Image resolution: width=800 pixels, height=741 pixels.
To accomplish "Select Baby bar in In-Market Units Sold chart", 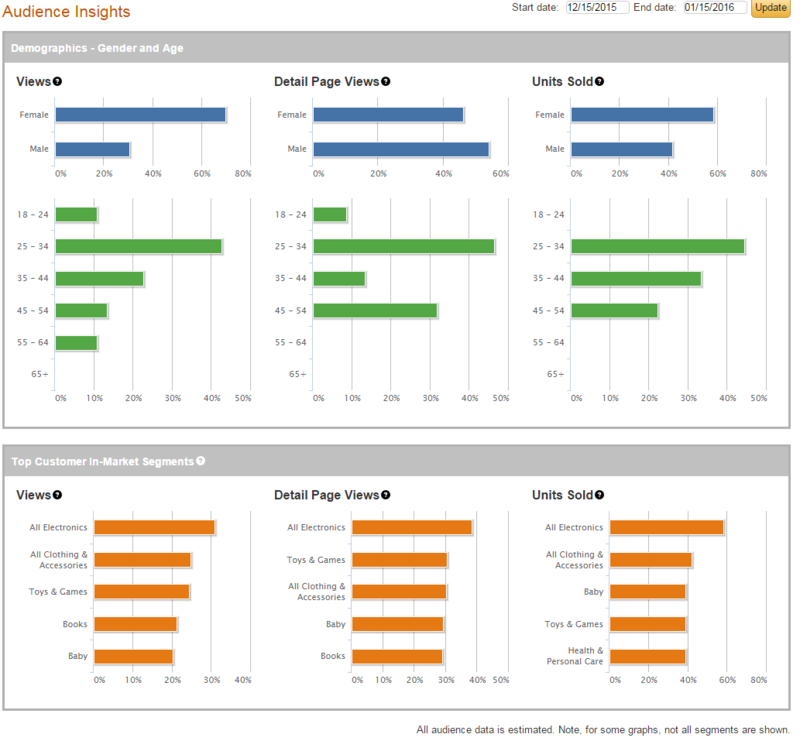I will coord(647,592).
